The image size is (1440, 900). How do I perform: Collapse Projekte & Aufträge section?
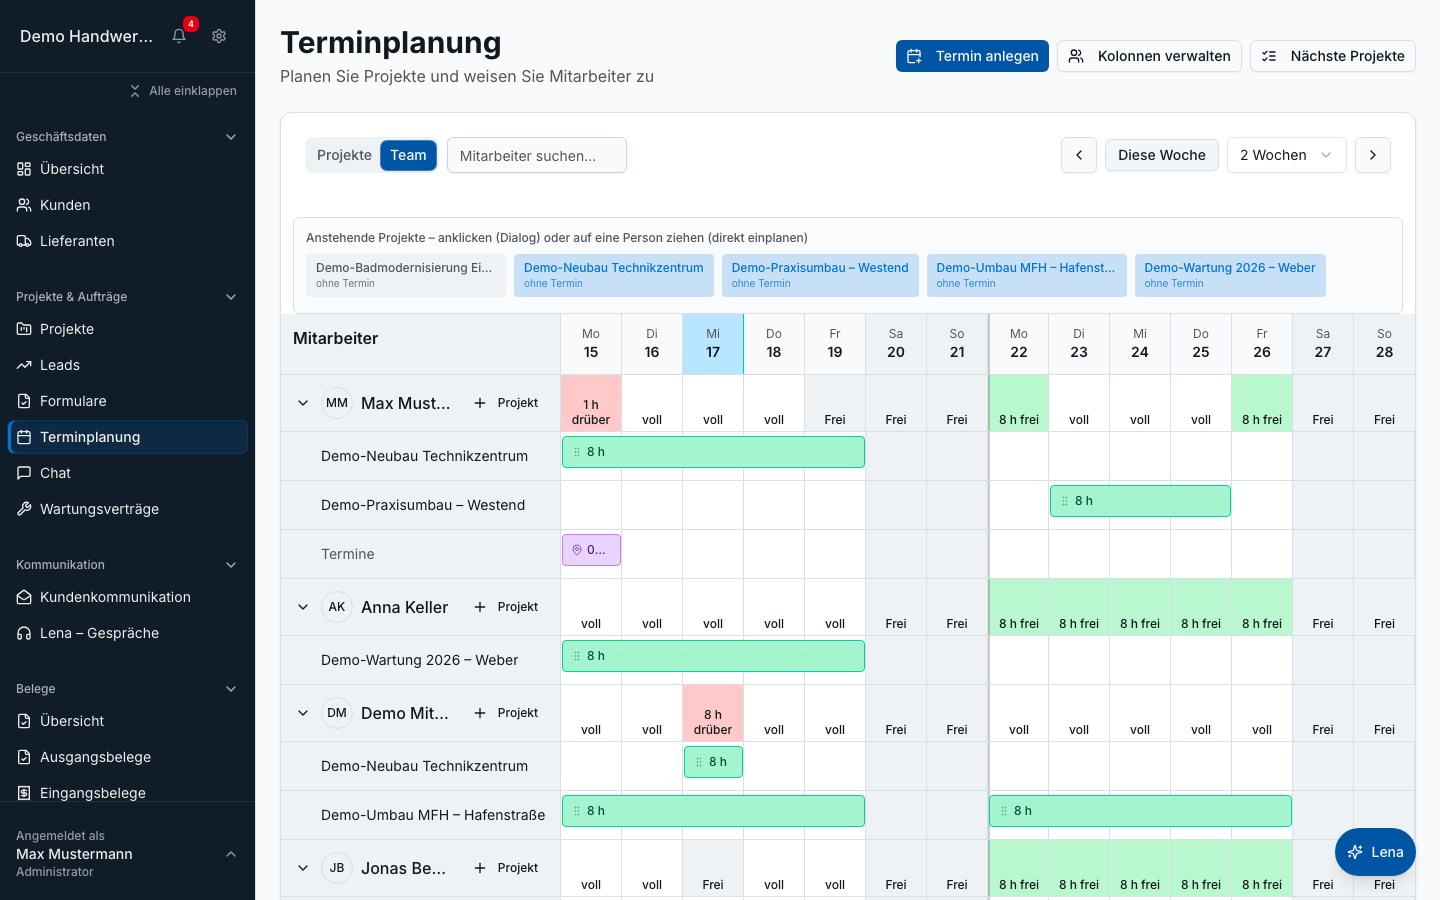coord(231,297)
